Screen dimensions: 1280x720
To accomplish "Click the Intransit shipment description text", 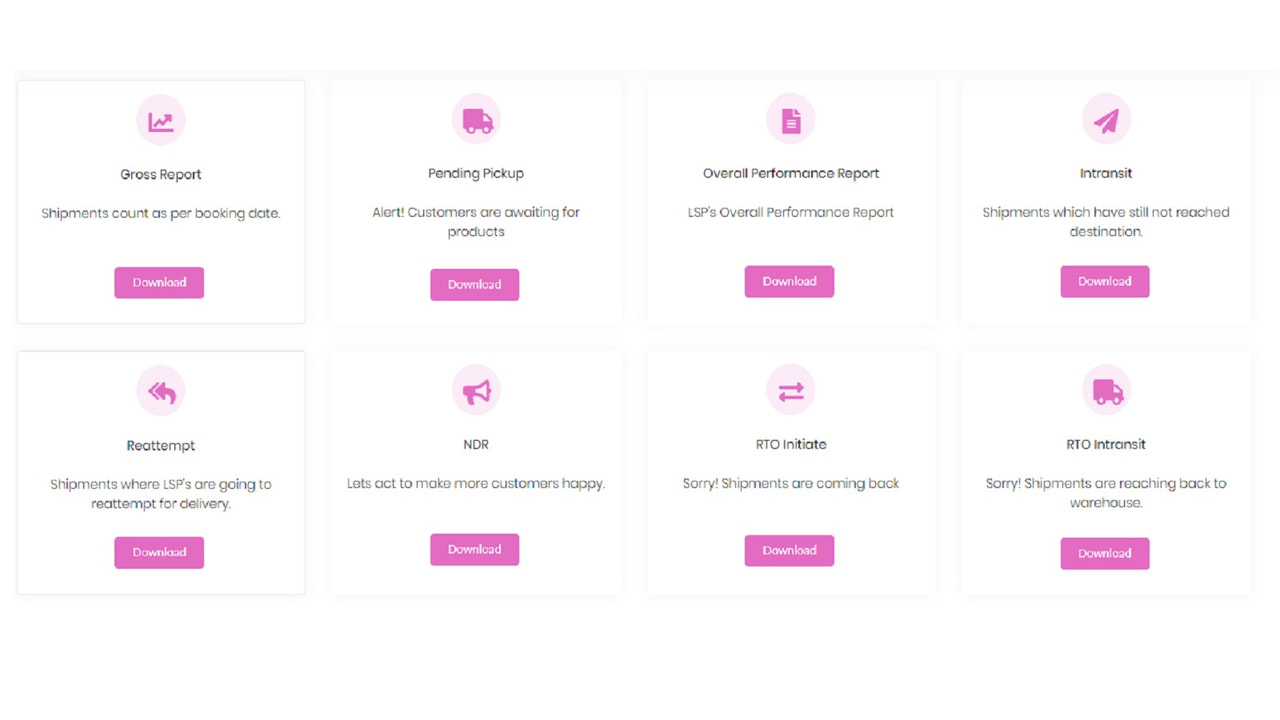I will coord(1105,221).
